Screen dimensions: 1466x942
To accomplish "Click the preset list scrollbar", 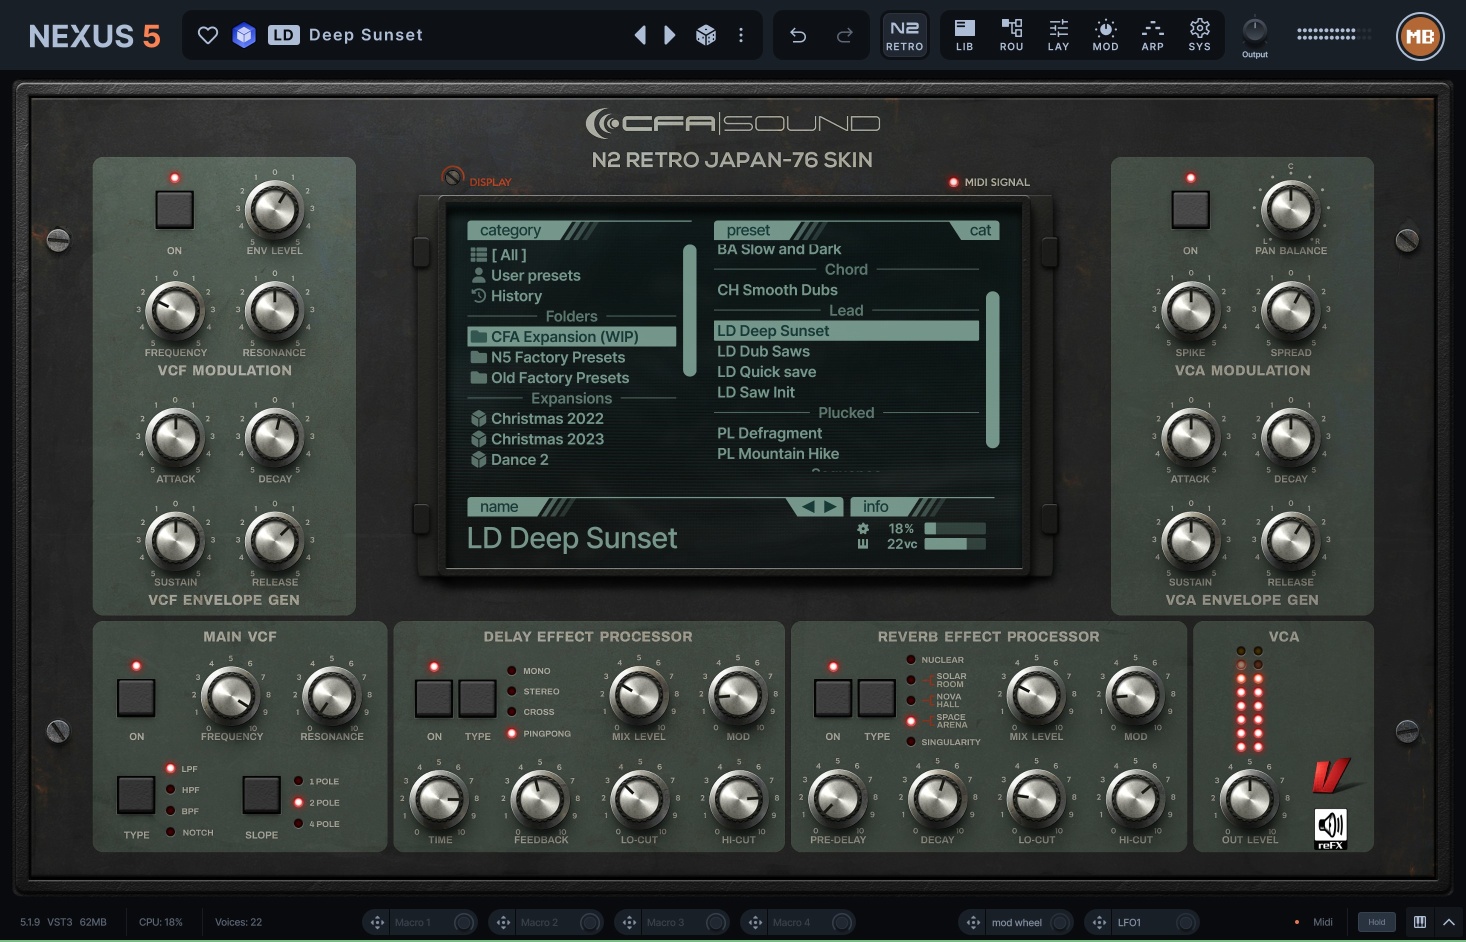I will (x=993, y=369).
